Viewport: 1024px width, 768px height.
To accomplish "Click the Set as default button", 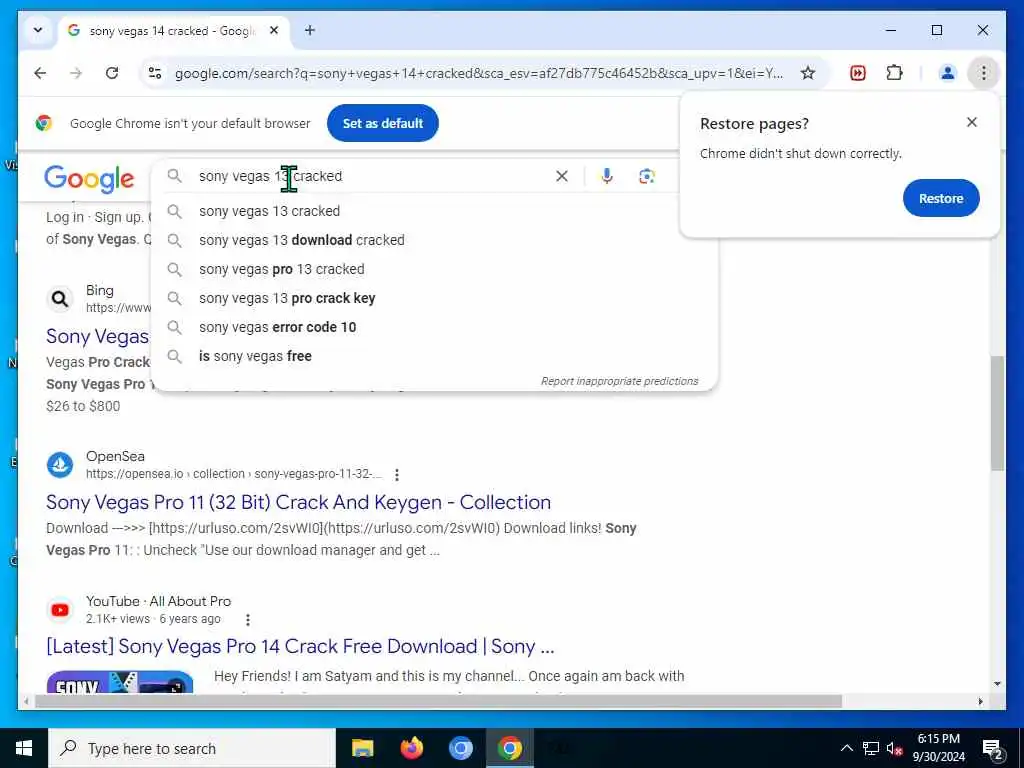I will [x=383, y=123].
